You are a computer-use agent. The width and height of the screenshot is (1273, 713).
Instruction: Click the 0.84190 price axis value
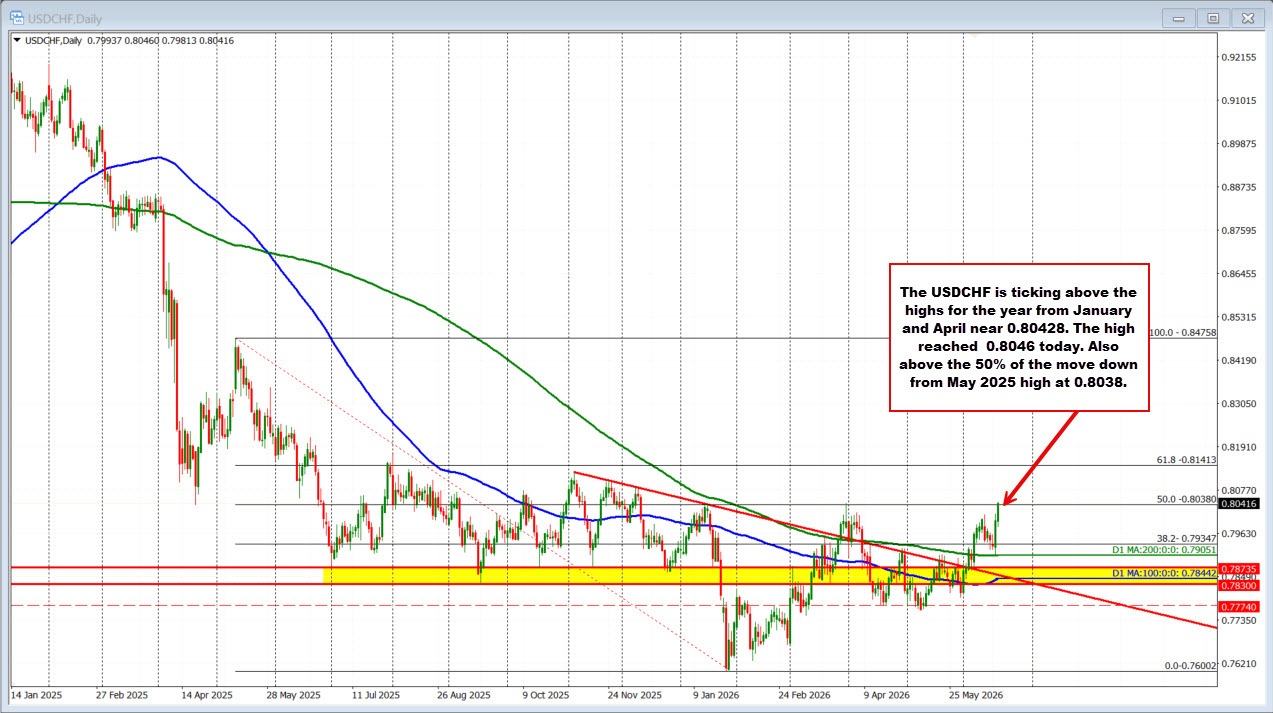click(1239, 360)
